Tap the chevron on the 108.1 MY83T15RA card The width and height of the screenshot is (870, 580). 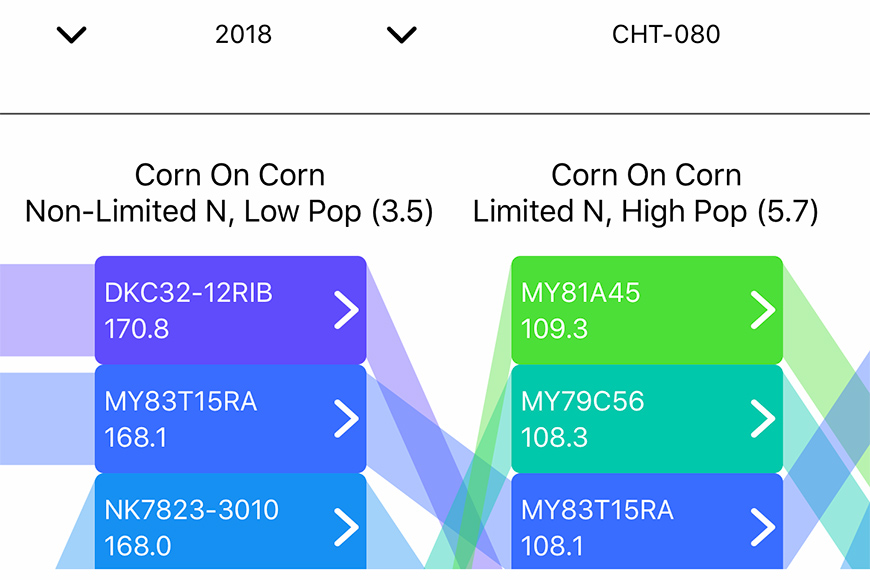point(763,527)
